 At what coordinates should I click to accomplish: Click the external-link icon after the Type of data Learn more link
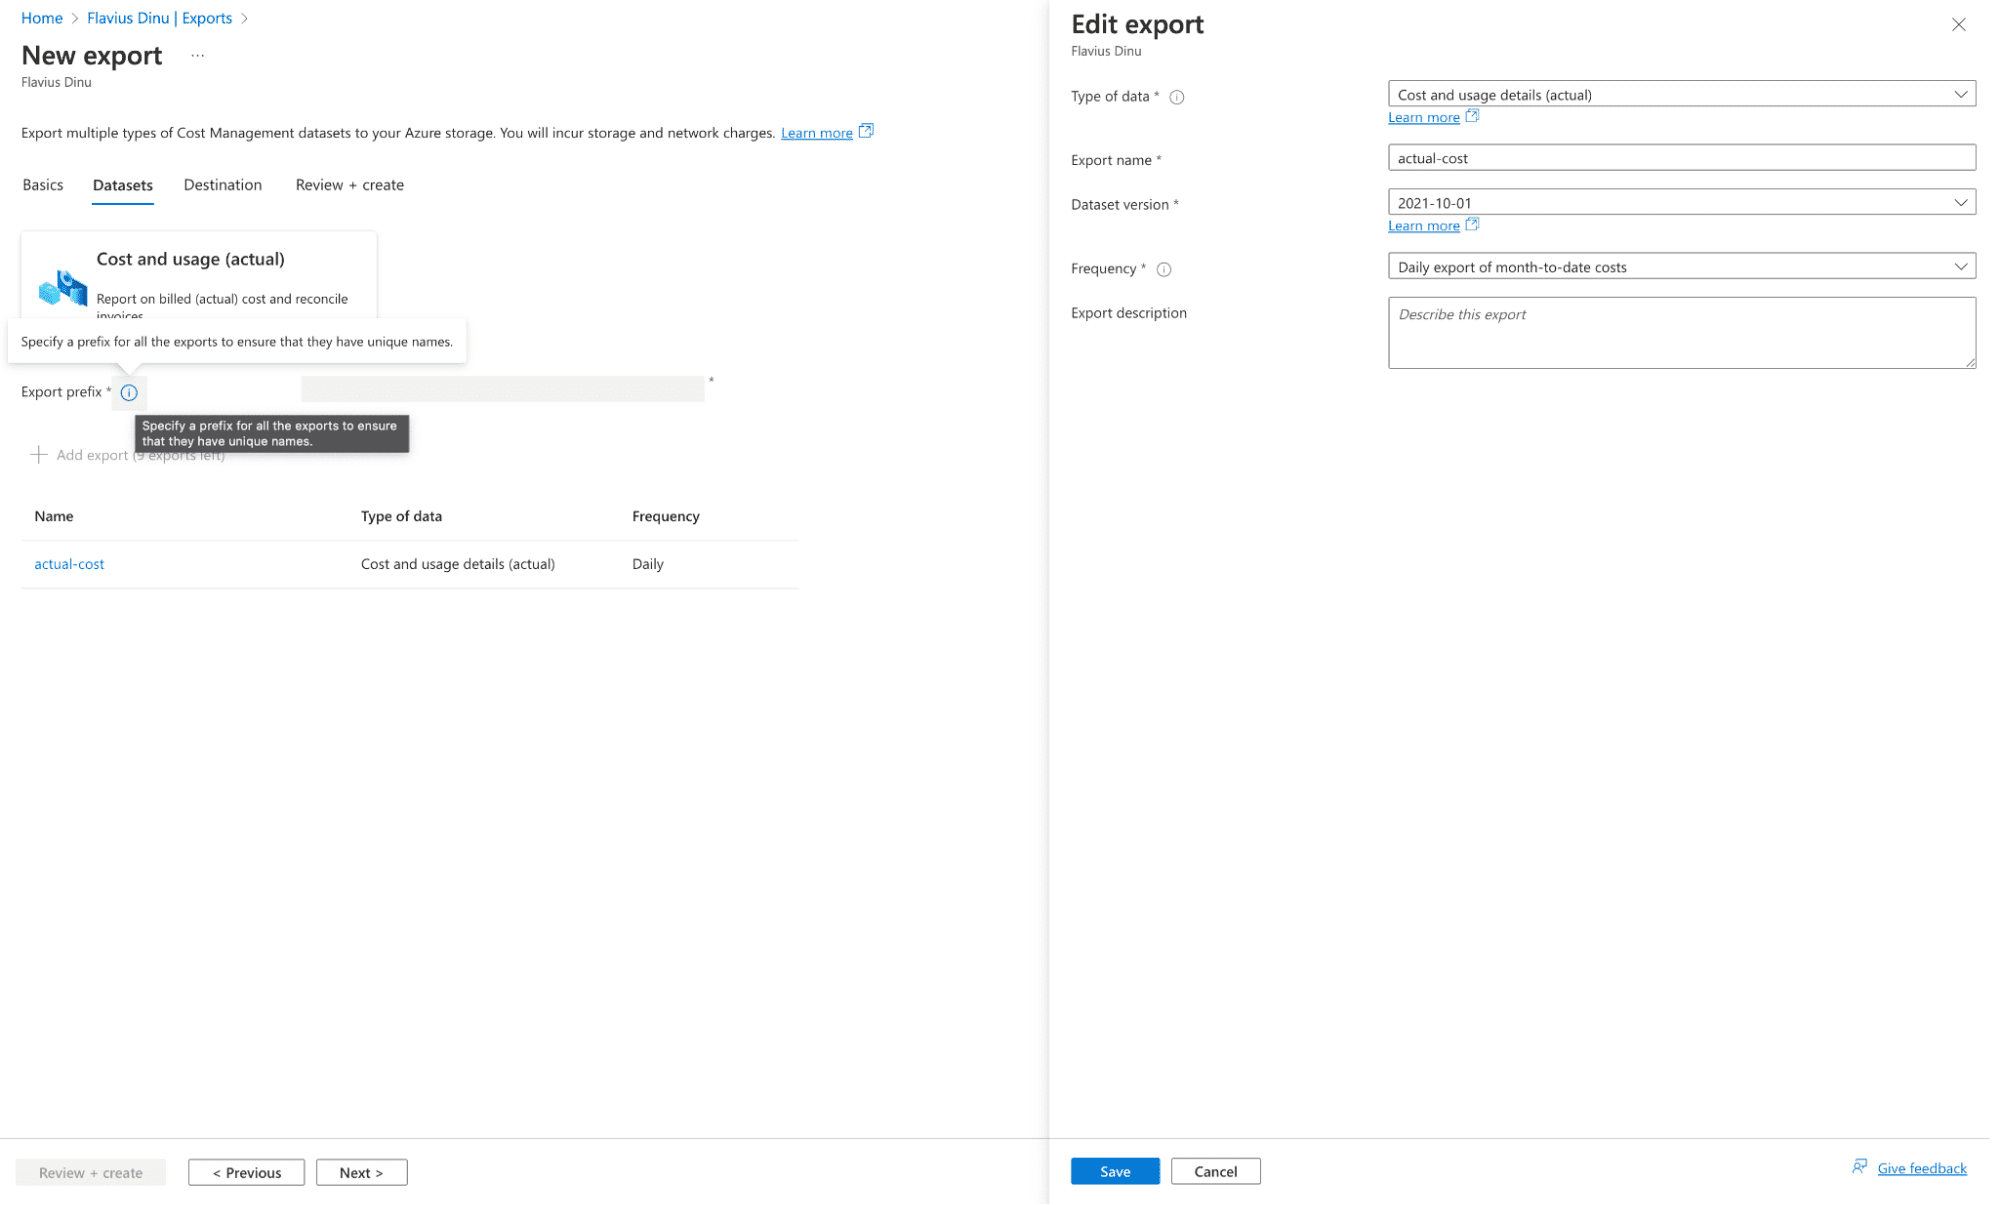pos(1472,116)
